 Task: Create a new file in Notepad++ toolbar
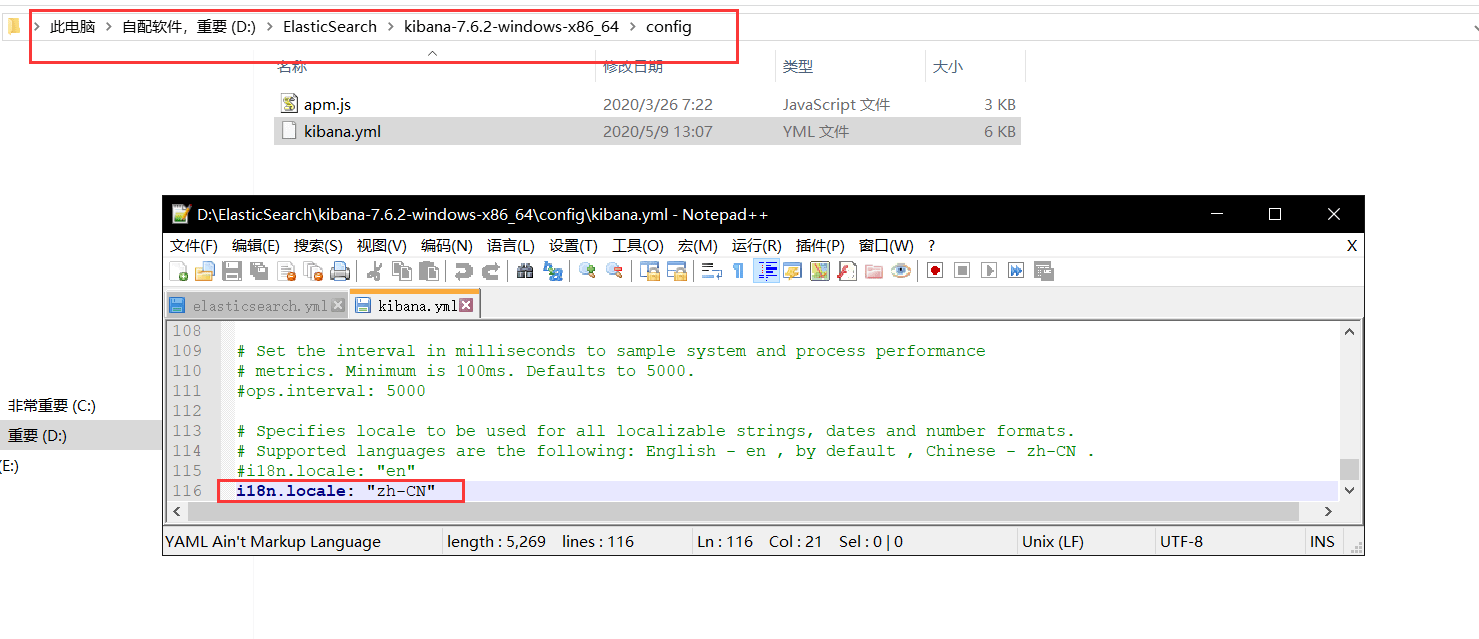(179, 271)
